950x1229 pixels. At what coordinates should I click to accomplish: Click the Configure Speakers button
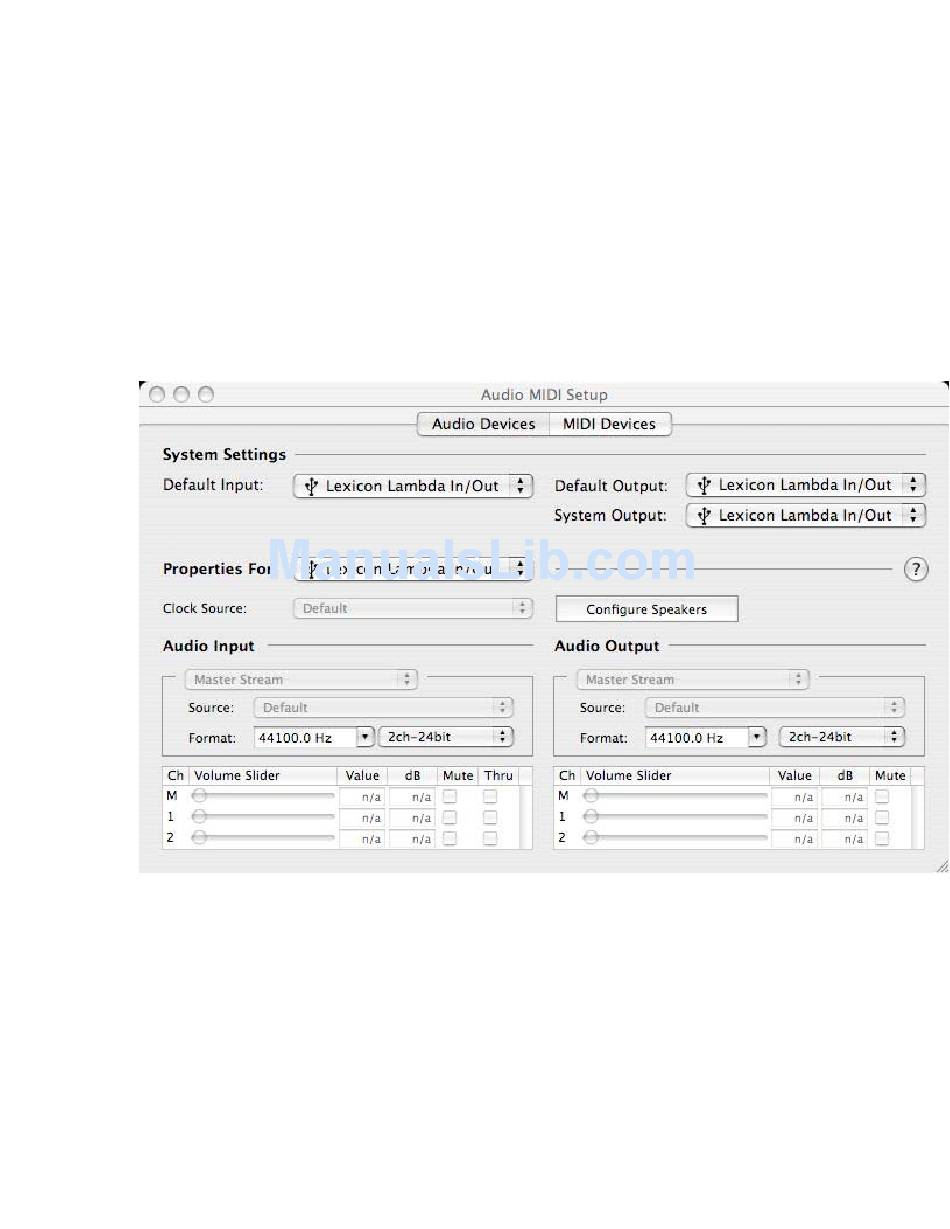click(x=646, y=609)
